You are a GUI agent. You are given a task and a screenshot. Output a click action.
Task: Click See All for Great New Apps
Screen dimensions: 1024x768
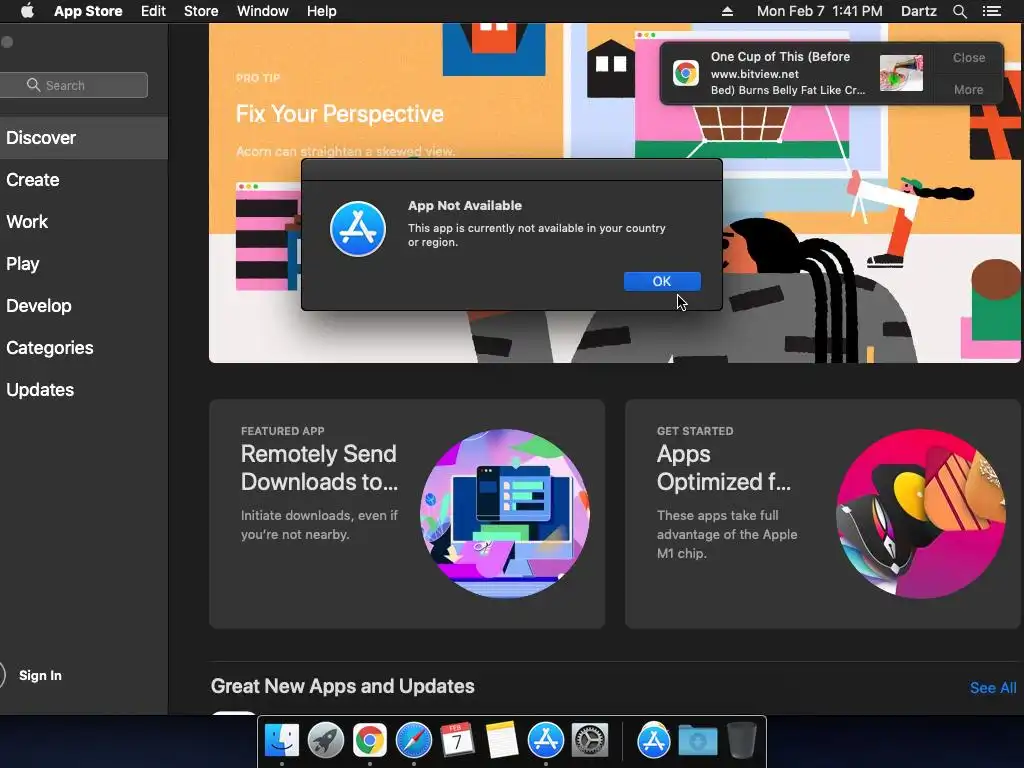click(993, 688)
